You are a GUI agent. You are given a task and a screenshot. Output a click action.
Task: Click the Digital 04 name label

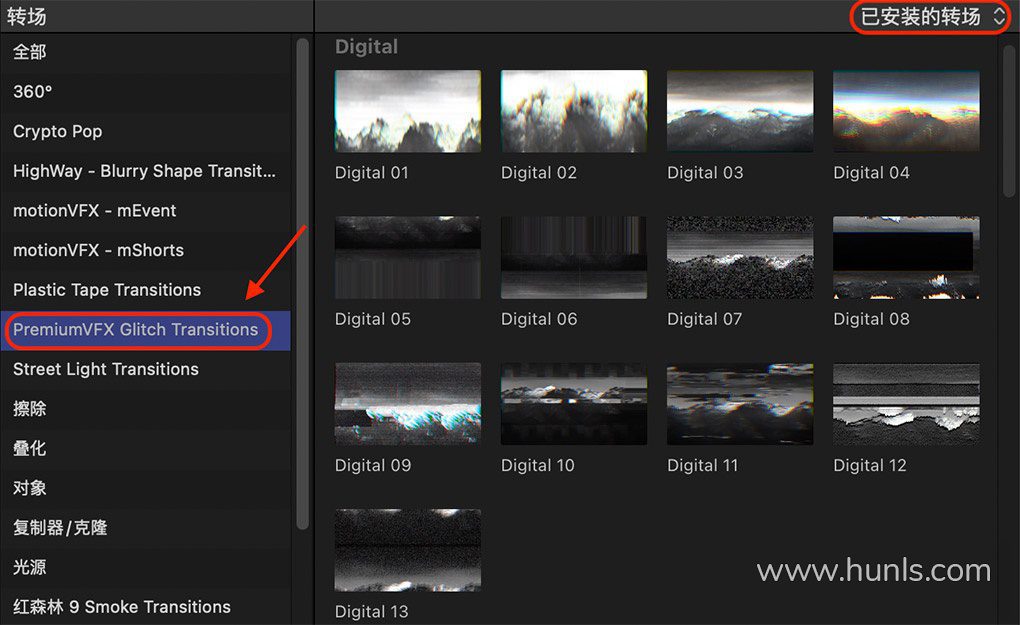point(871,173)
